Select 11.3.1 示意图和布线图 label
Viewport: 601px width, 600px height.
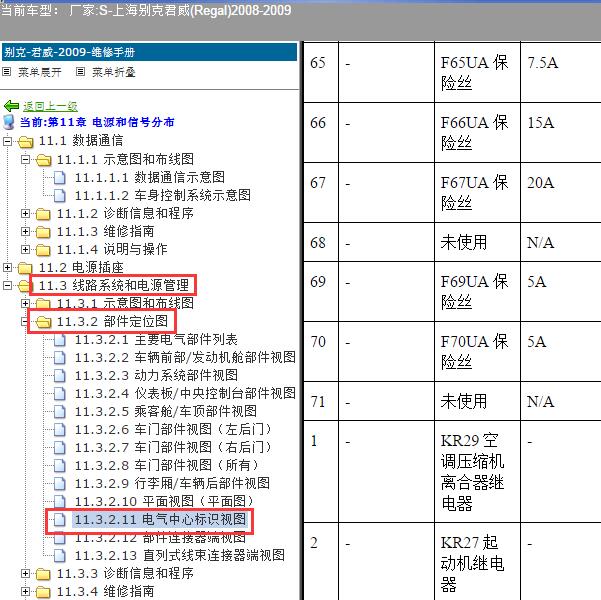pos(125,303)
